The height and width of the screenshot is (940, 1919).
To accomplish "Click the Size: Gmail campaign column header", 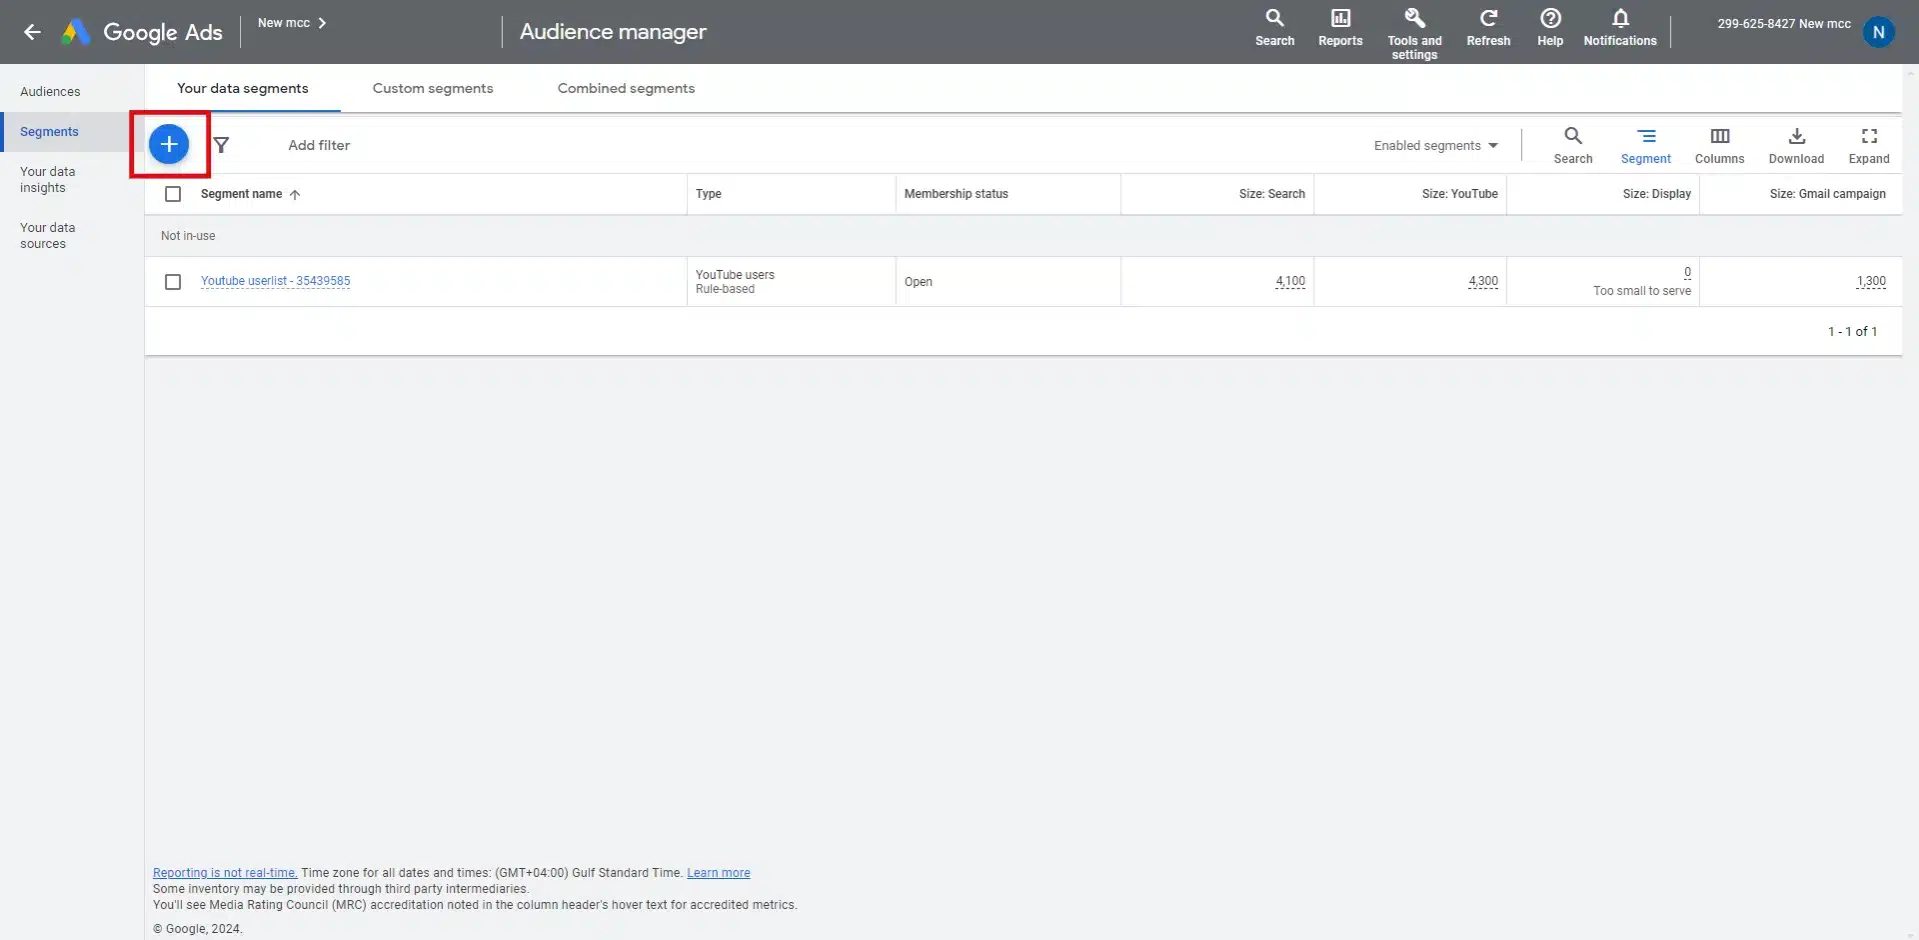I will pos(1828,194).
